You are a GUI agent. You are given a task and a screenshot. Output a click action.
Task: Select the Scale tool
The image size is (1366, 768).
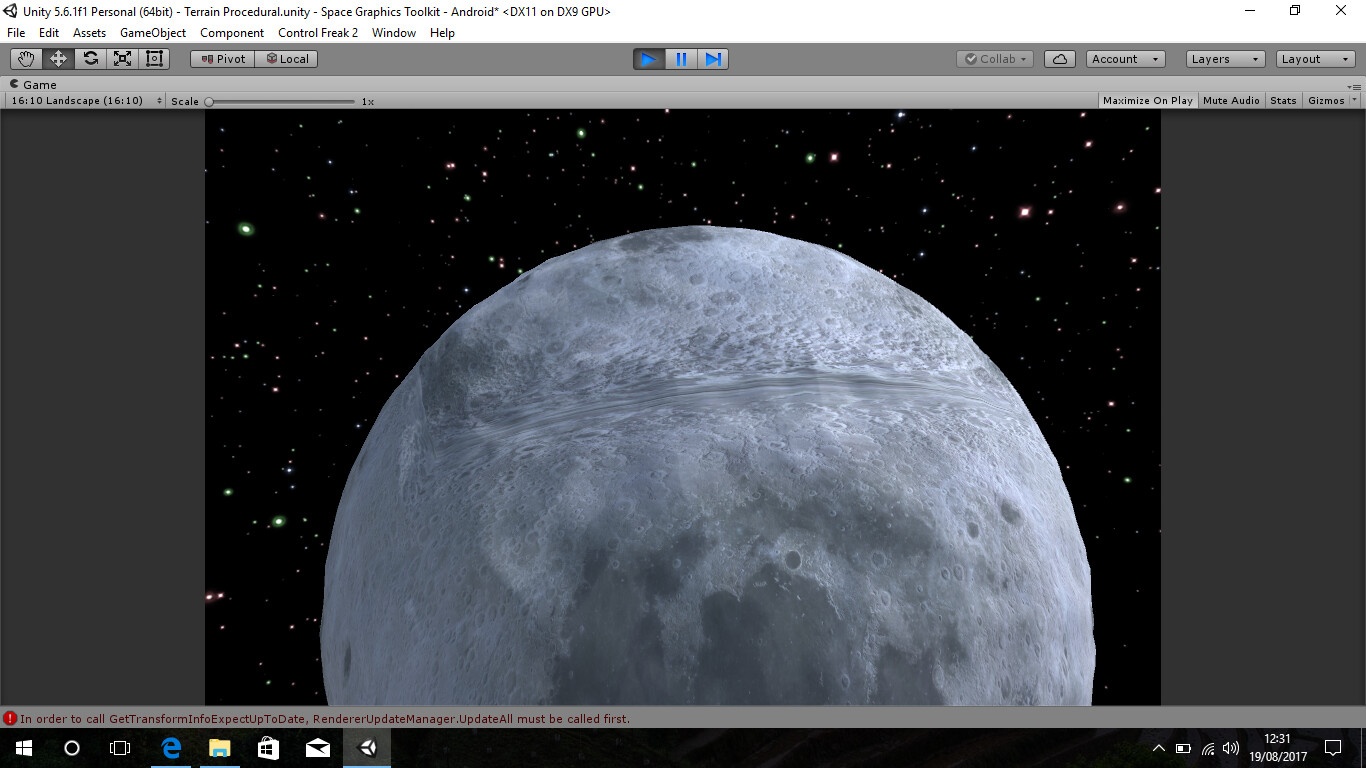point(122,58)
